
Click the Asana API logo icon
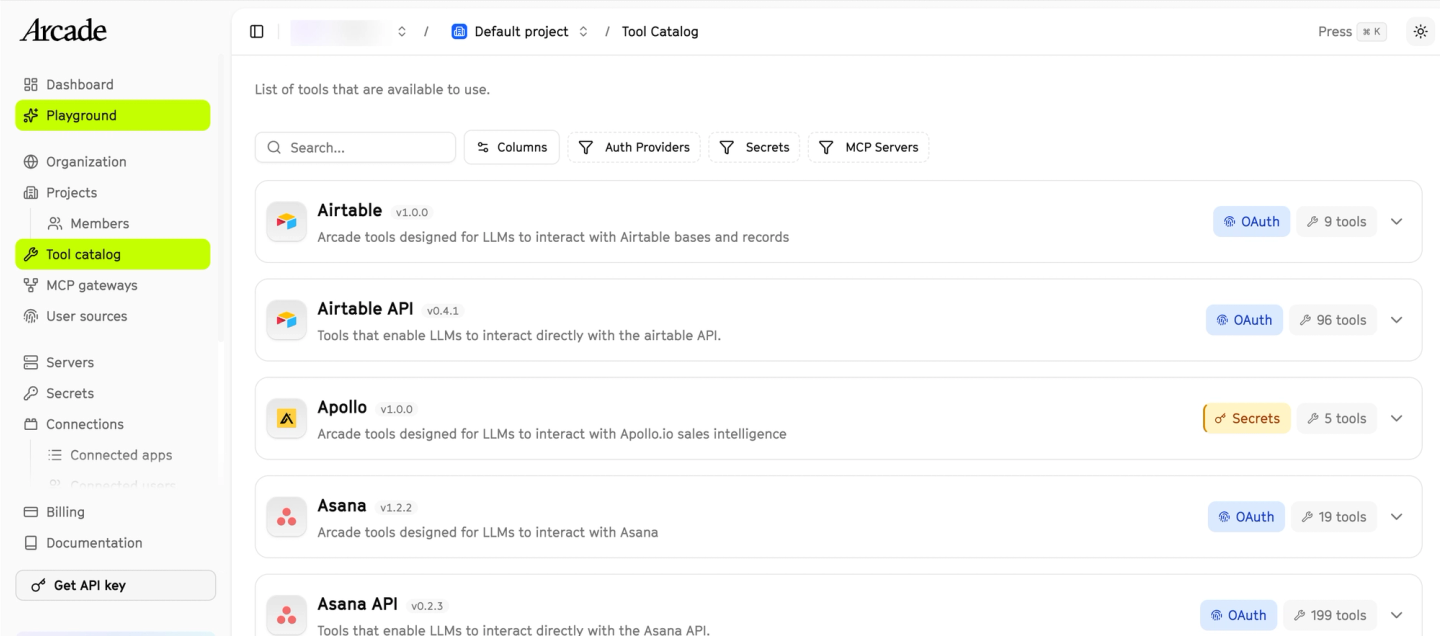pyautogui.click(x=287, y=615)
